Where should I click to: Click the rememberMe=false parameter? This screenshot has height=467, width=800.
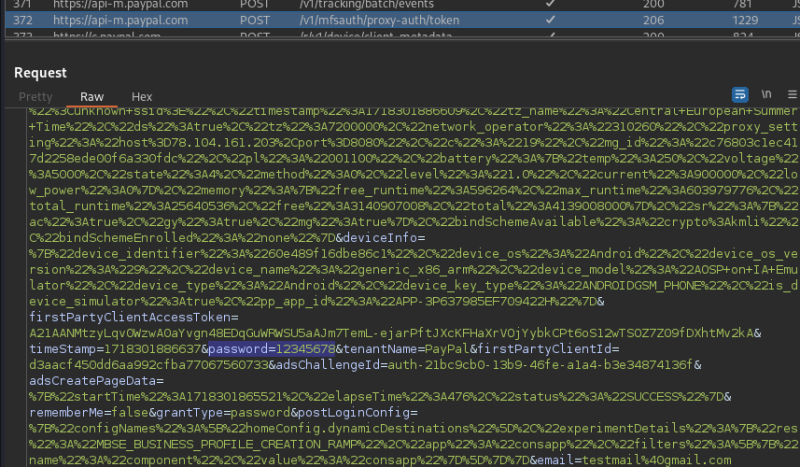pyautogui.click(x=89, y=412)
